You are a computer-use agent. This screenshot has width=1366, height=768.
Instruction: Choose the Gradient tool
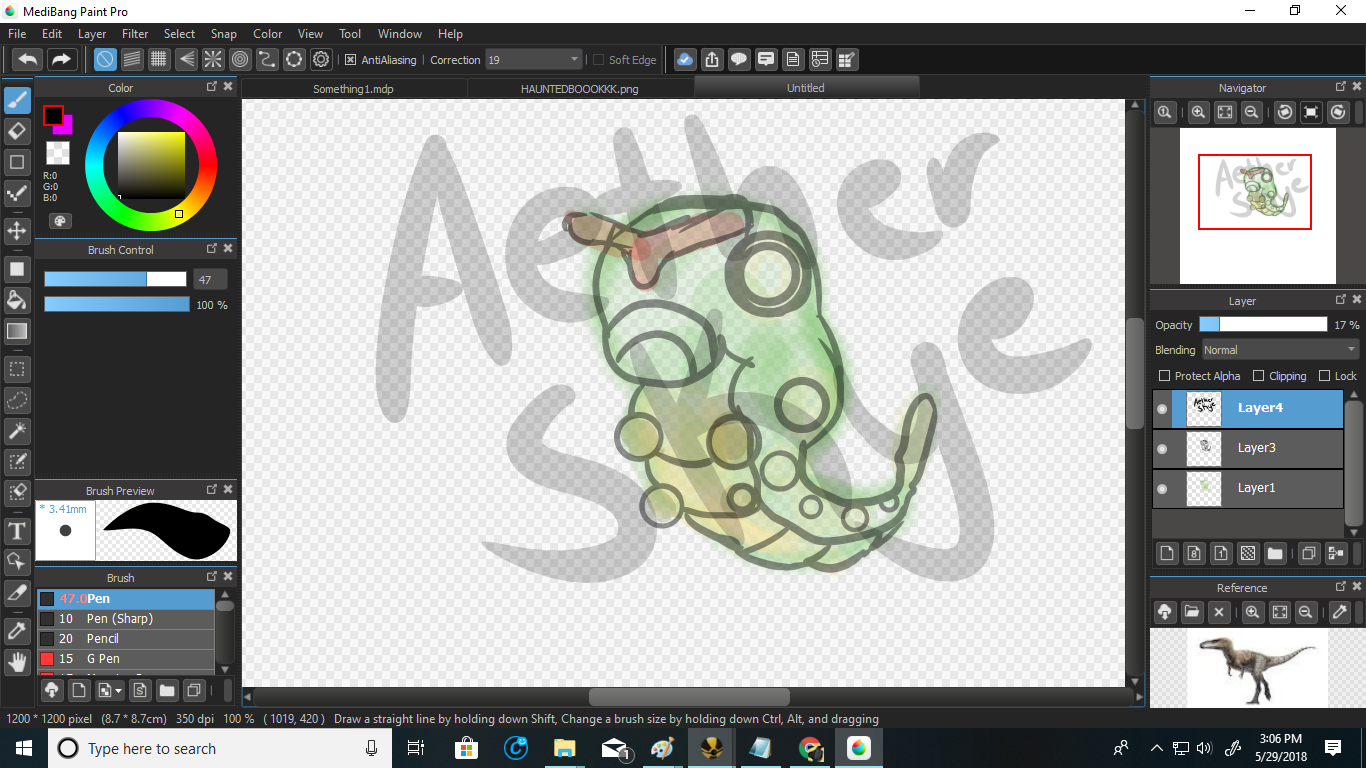pos(17,331)
